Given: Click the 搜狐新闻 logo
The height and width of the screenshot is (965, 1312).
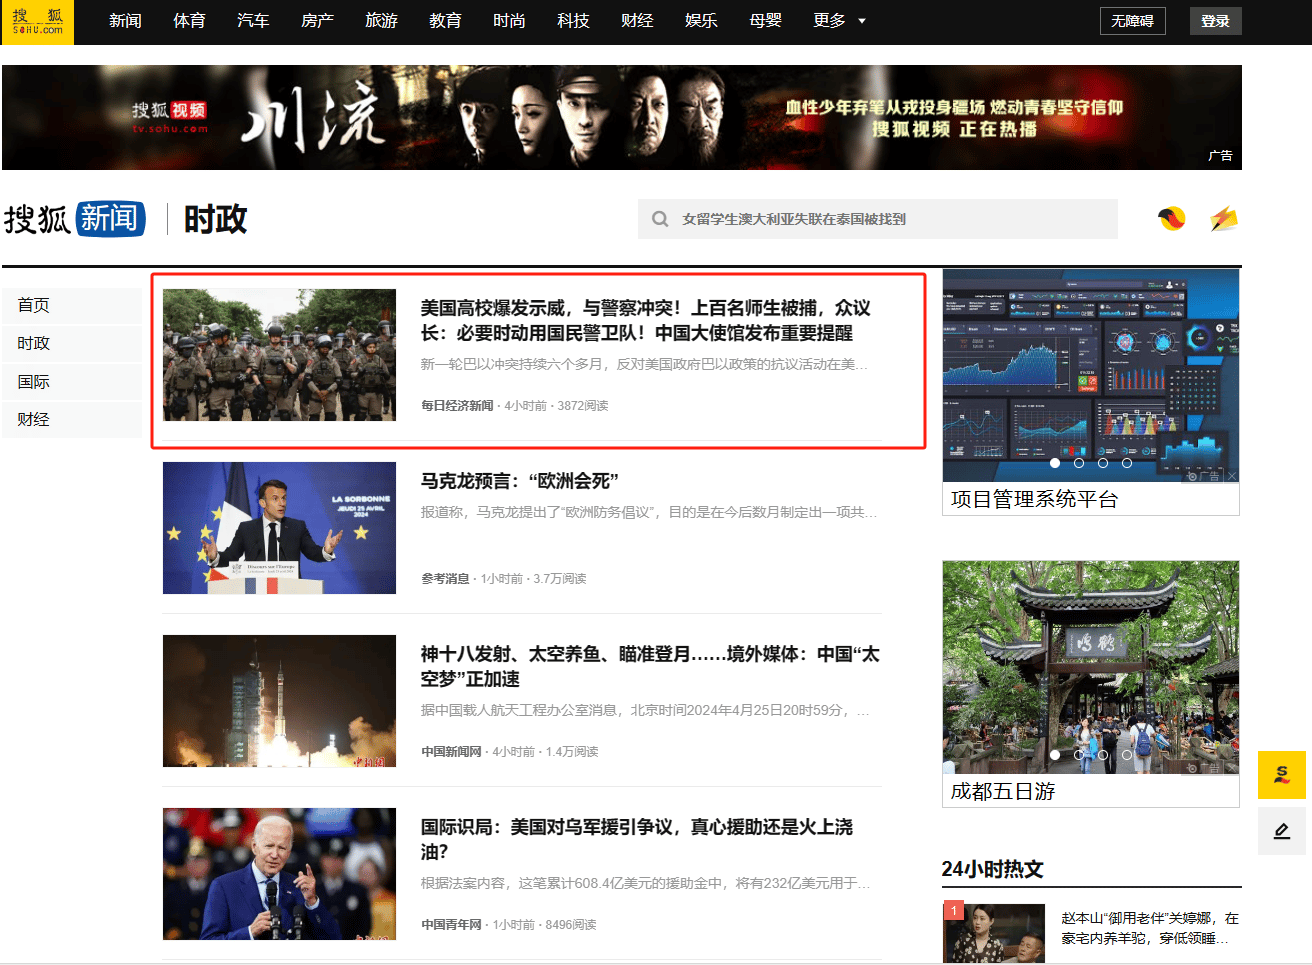Looking at the screenshot, I should point(75,219).
